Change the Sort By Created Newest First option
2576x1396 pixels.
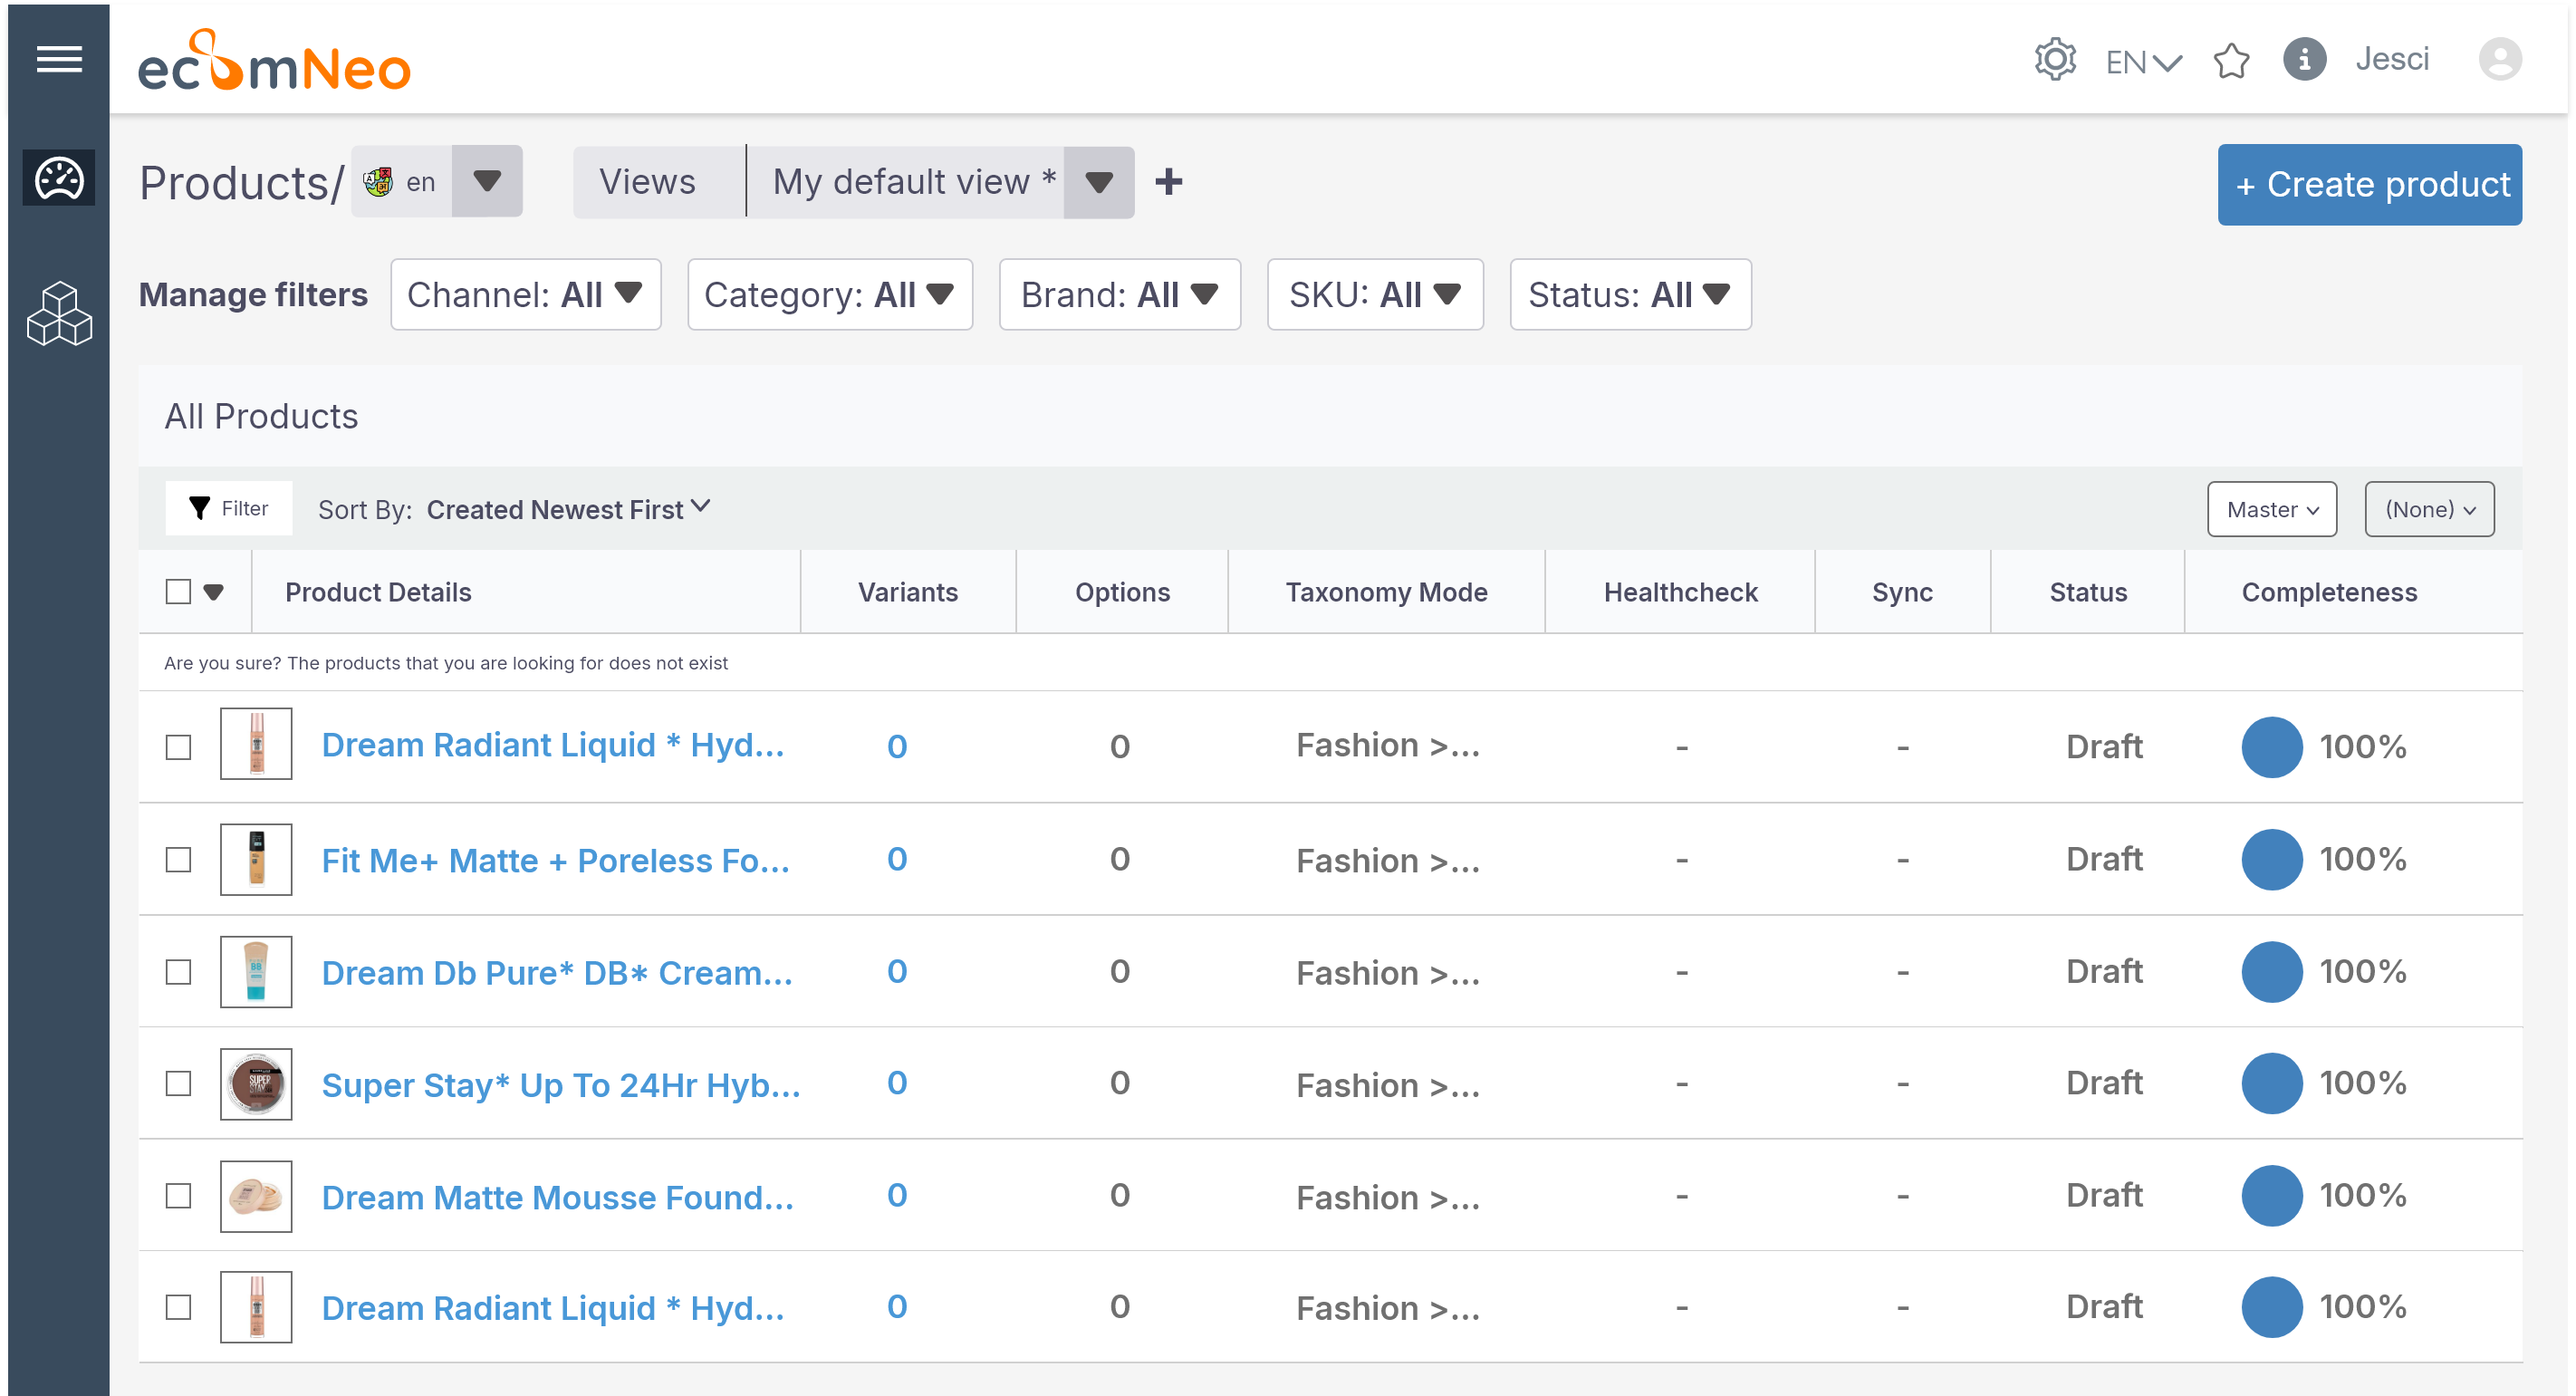(566, 509)
